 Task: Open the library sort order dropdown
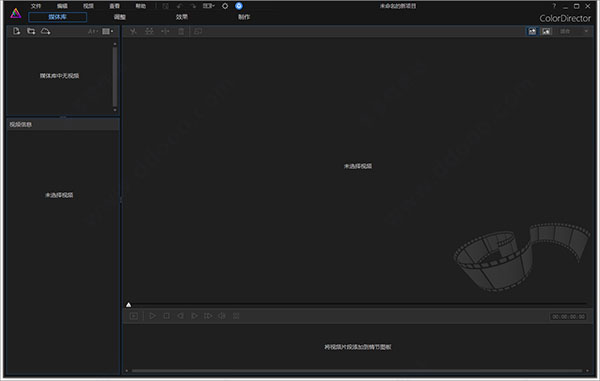pyautogui.click(x=93, y=31)
